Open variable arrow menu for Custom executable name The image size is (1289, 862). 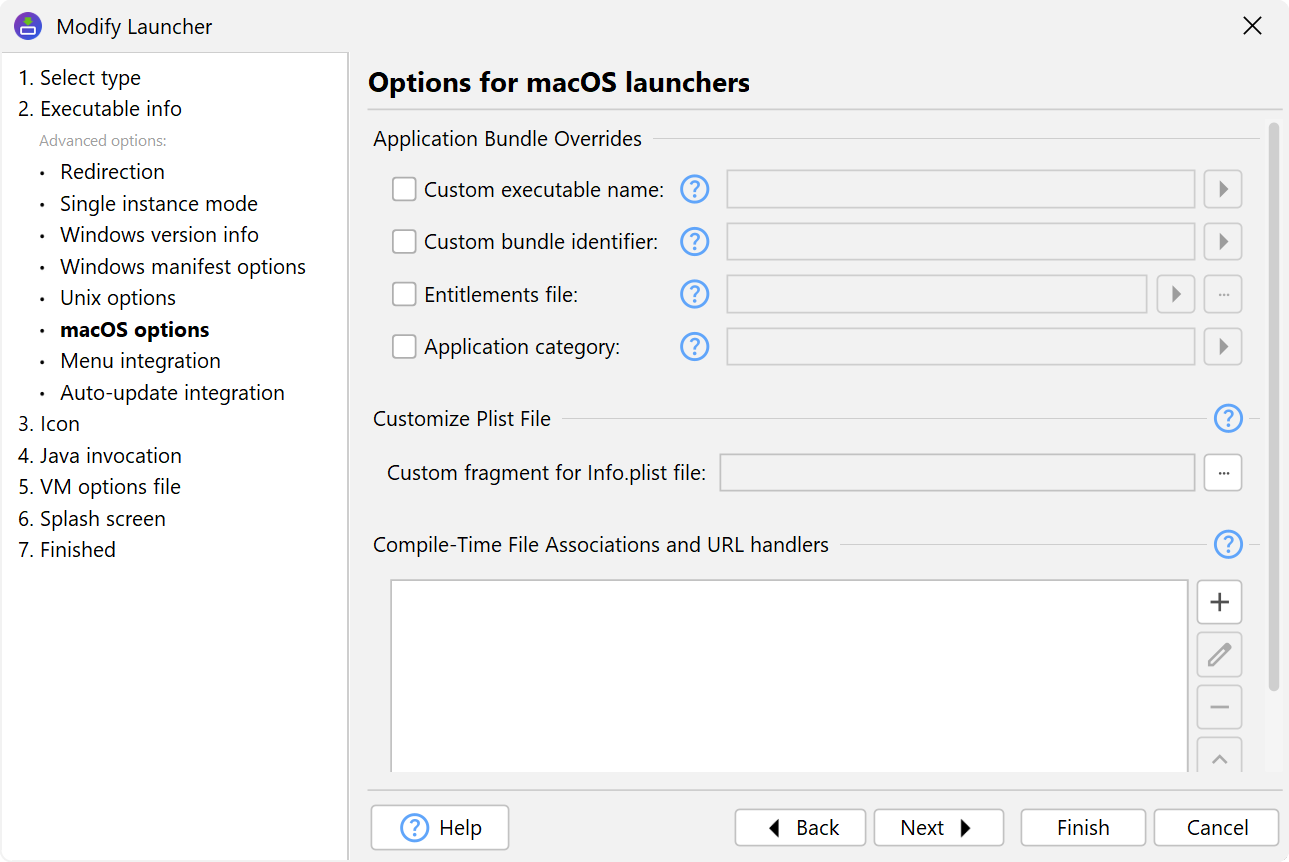point(1222,189)
